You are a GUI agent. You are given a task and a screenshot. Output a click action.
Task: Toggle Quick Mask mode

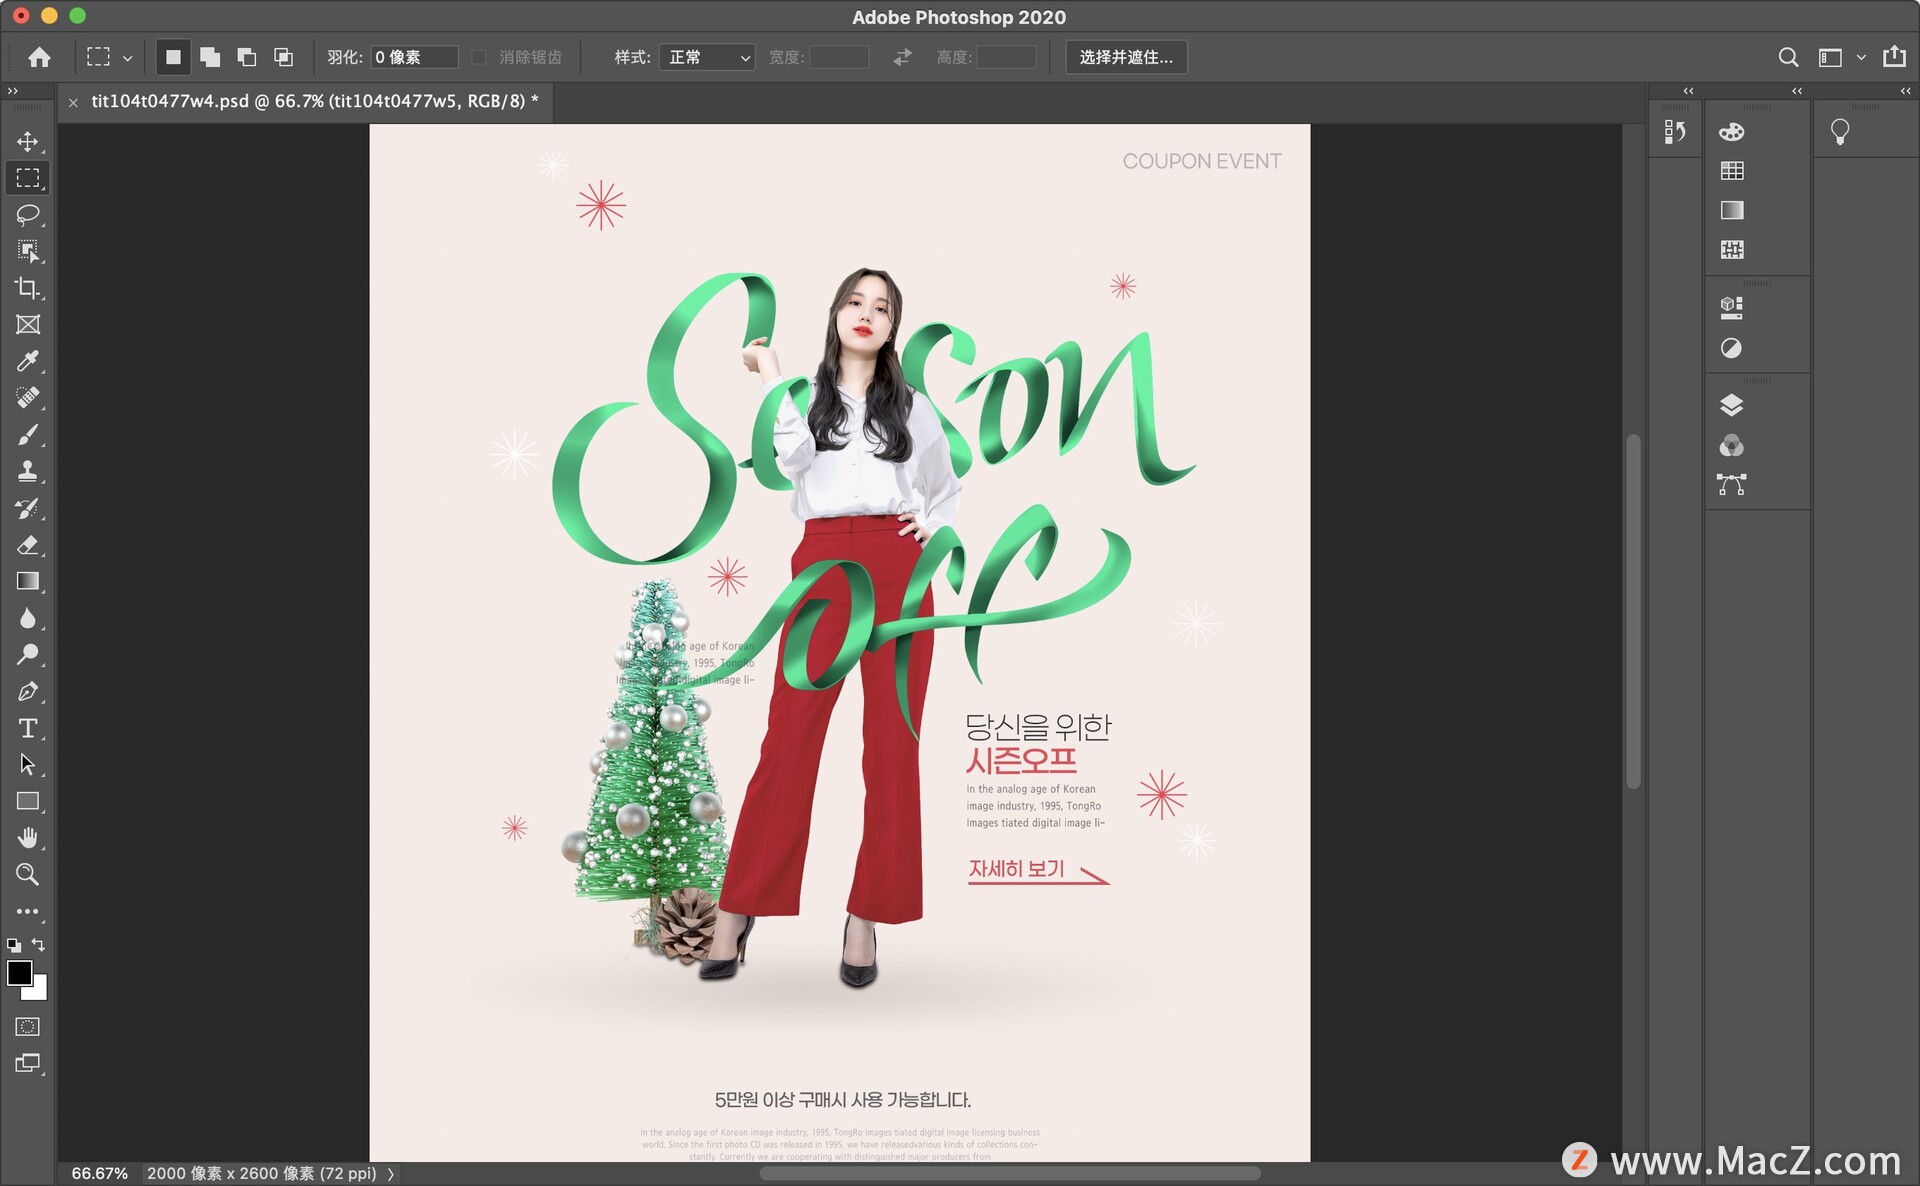[x=27, y=1027]
